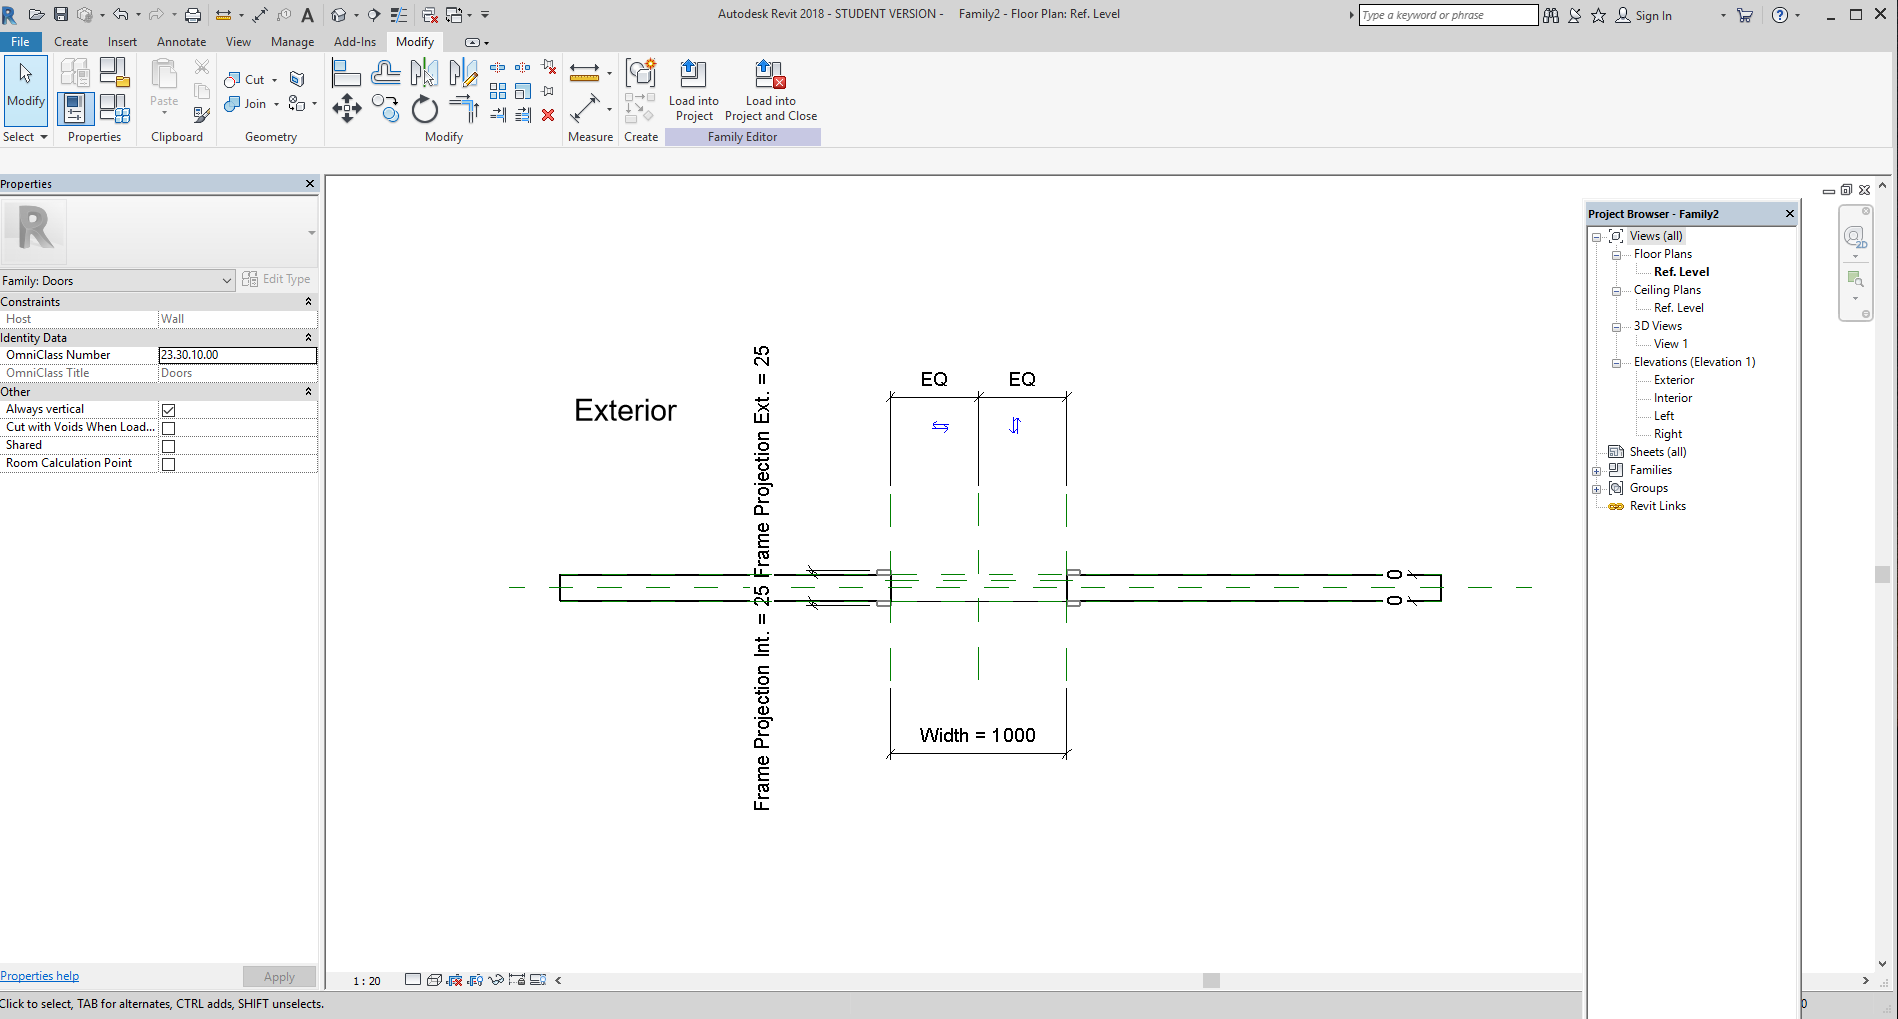Select the Offset tool icon

(x=386, y=73)
